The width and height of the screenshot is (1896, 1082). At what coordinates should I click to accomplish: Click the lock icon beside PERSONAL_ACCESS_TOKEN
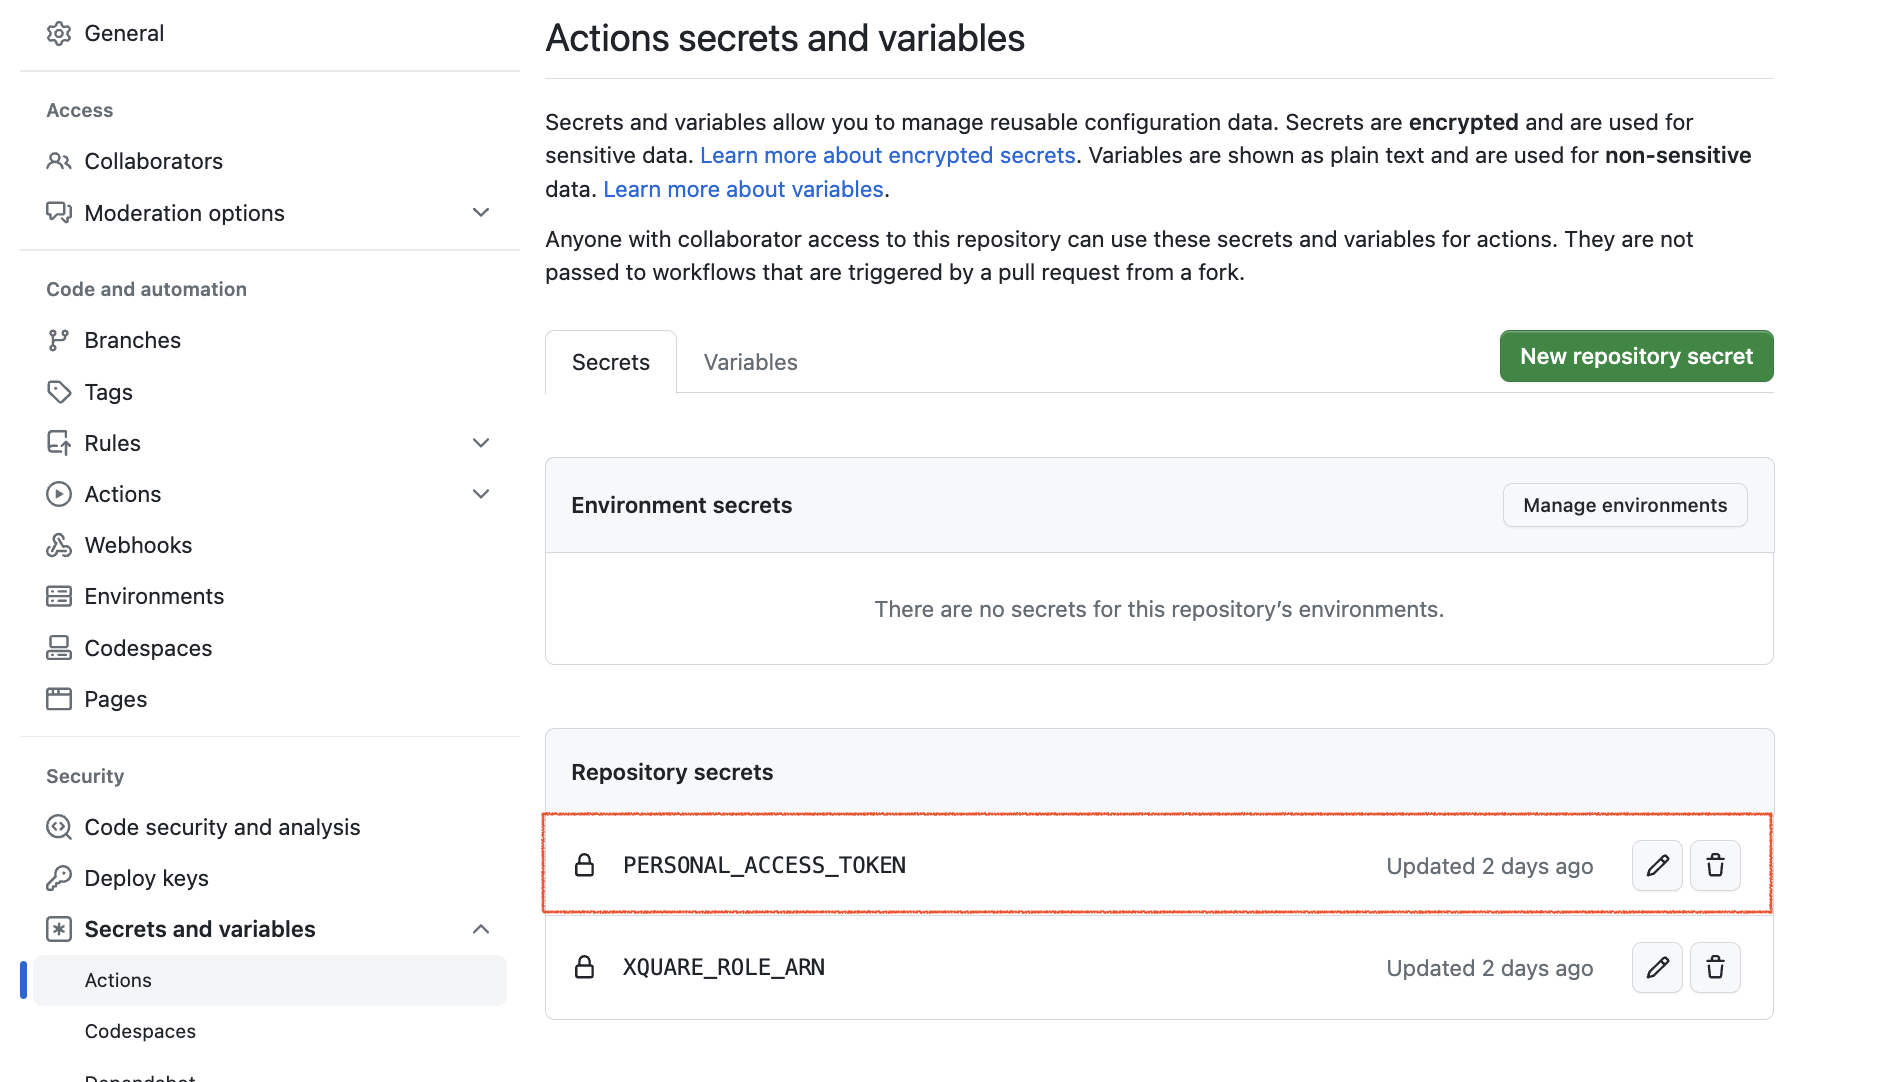click(585, 865)
